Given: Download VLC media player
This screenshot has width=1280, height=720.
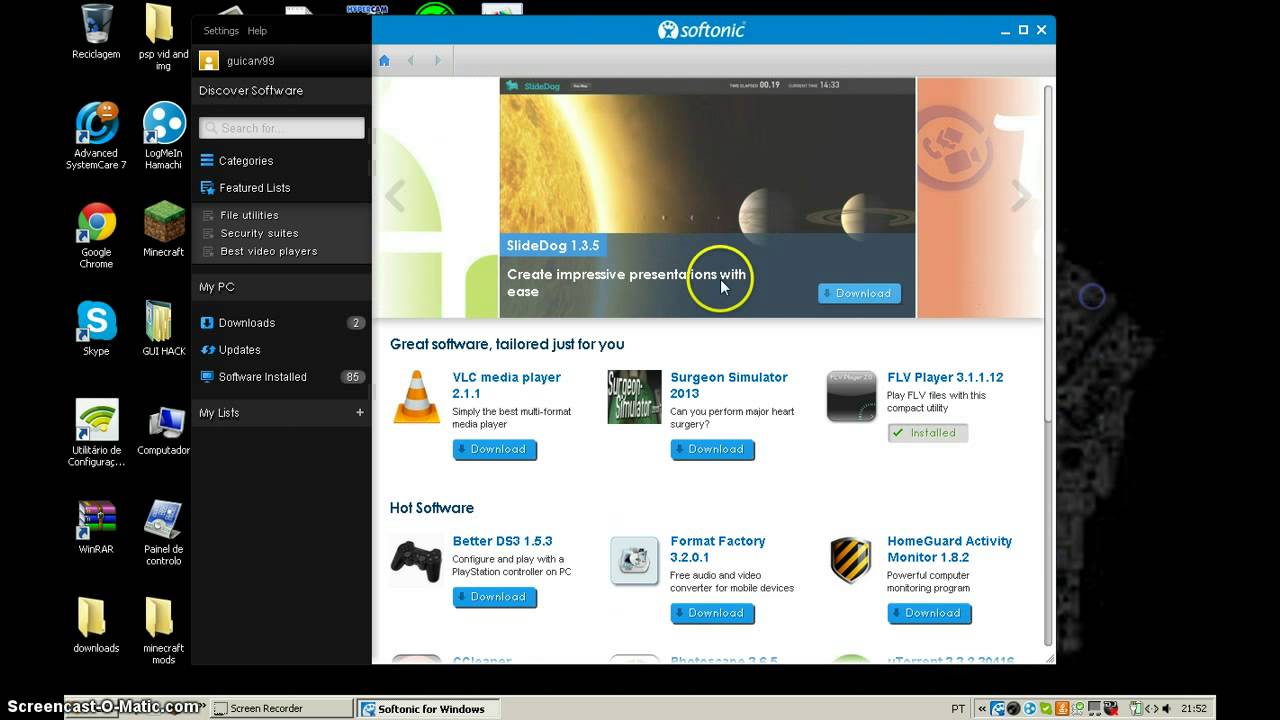Looking at the screenshot, I should (494, 450).
